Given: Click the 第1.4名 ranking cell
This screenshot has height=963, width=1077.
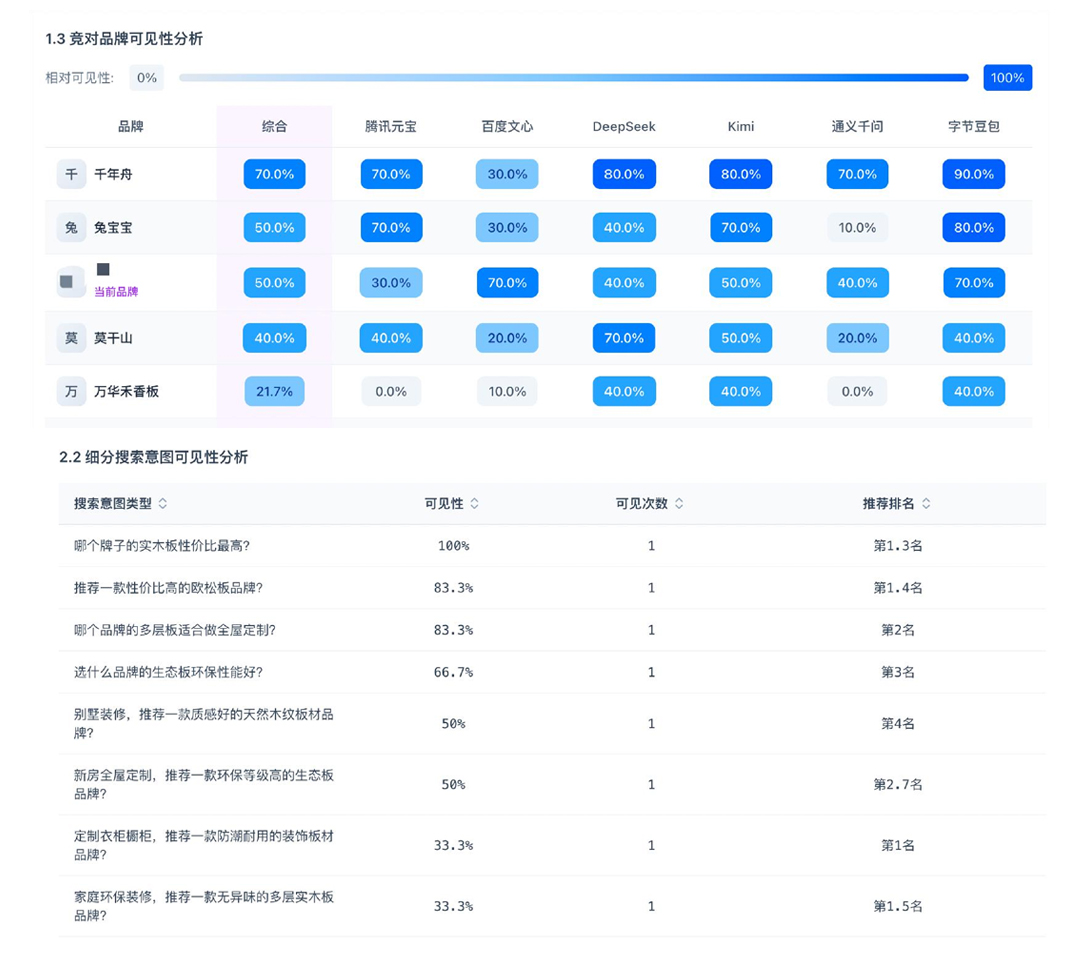Looking at the screenshot, I should click(x=898, y=588).
